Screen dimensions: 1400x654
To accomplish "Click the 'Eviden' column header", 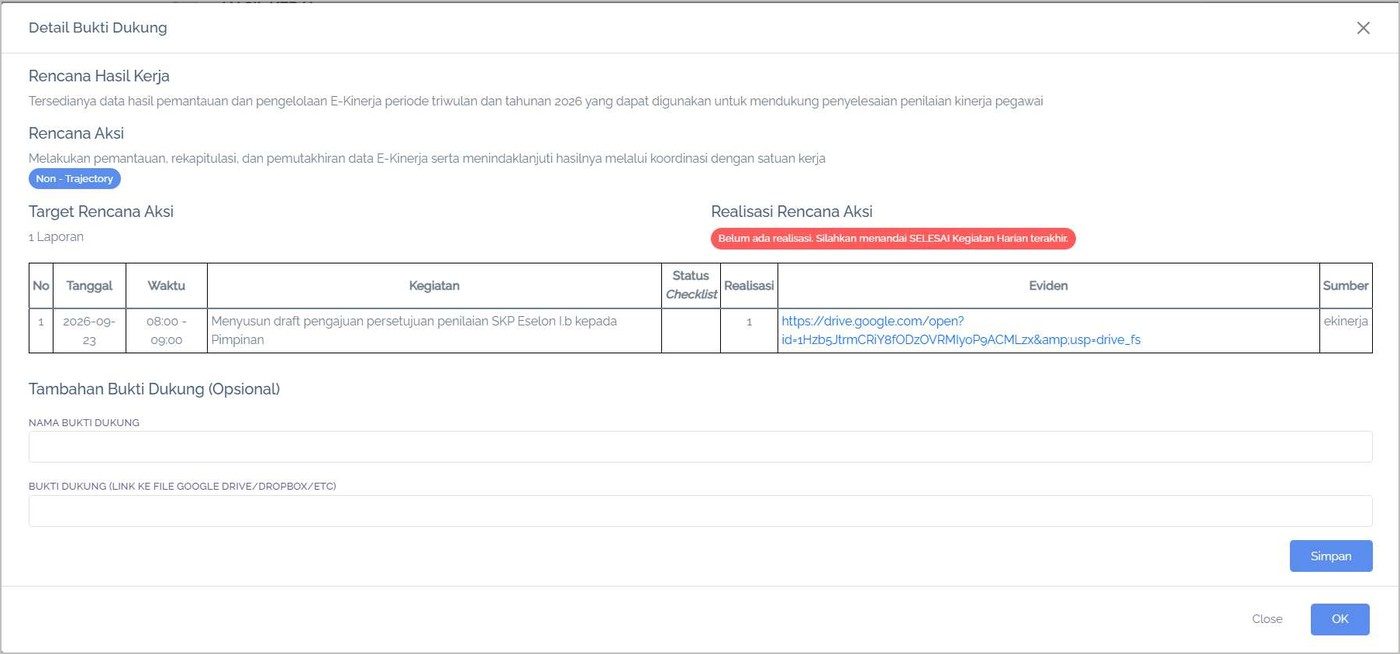I will click(x=1049, y=286).
